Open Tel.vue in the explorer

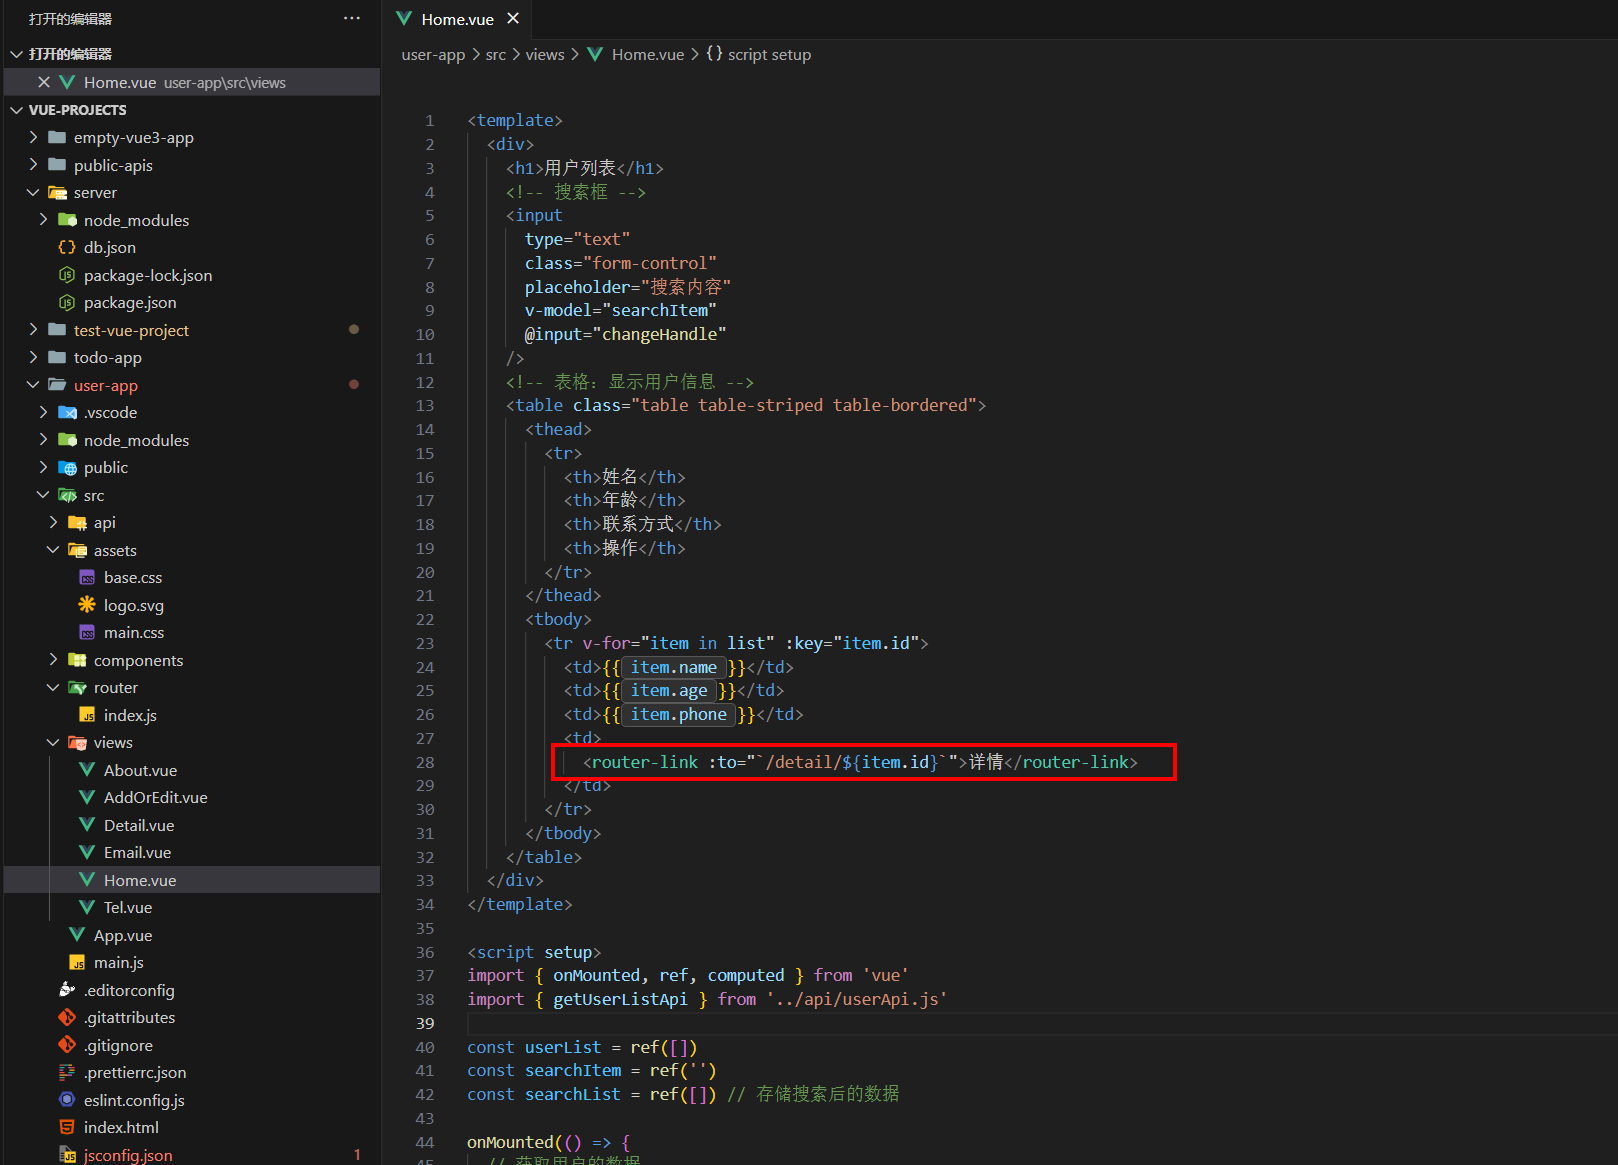tap(128, 907)
